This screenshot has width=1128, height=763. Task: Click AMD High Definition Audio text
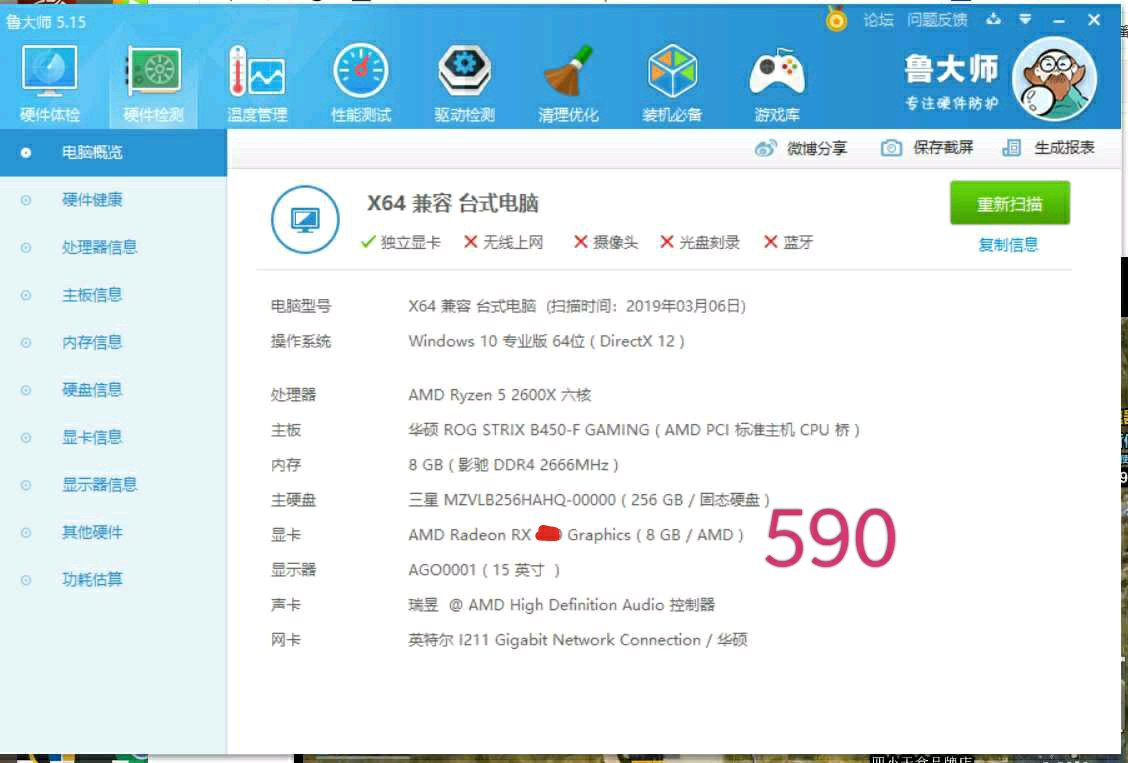point(565,605)
